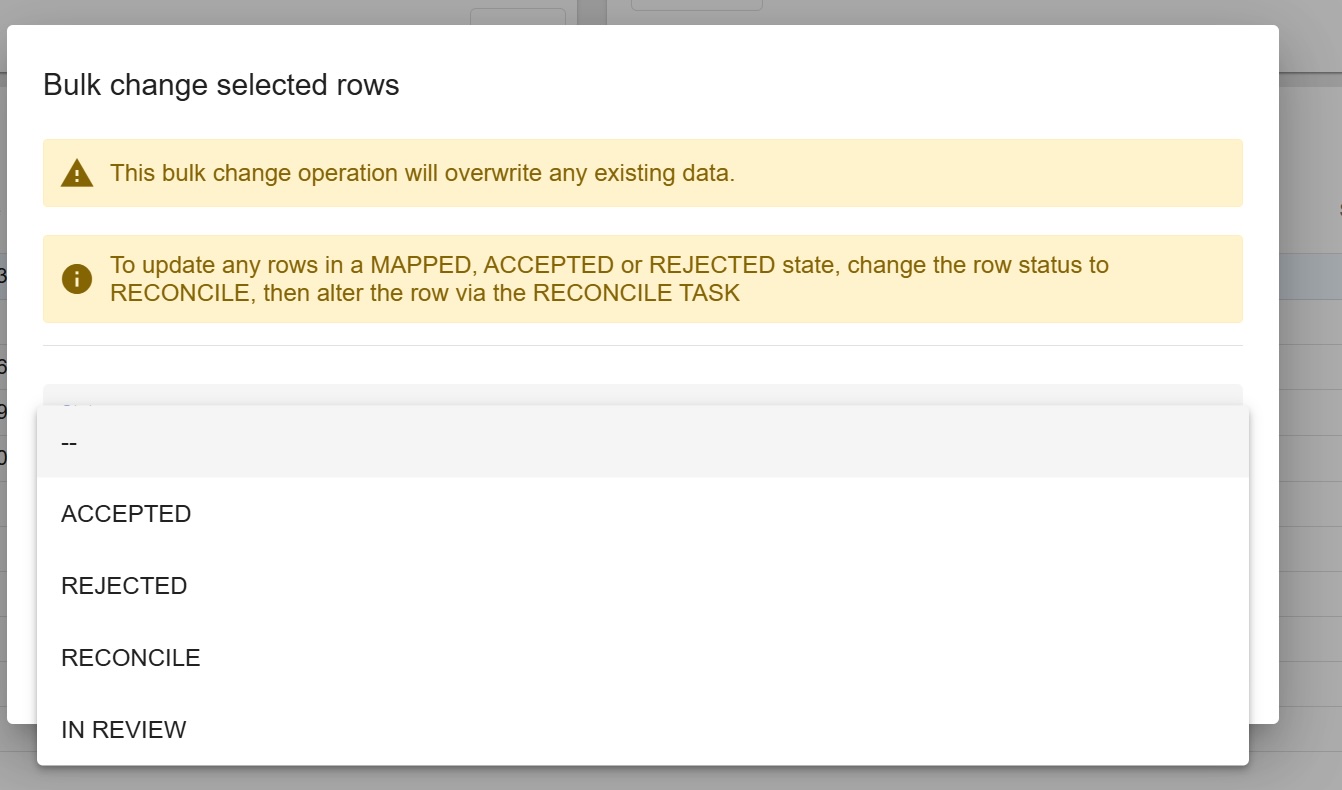
Task: Click the yellow warning triangle icon
Action: [x=77, y=173]
